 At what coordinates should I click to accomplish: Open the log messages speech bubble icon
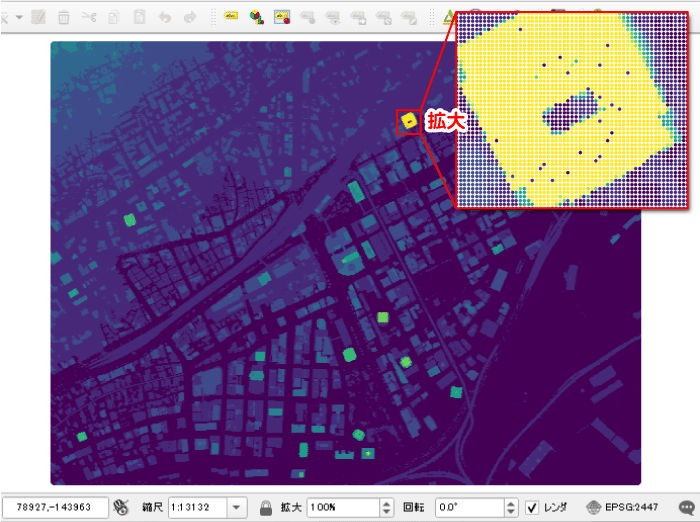(687, 508)
